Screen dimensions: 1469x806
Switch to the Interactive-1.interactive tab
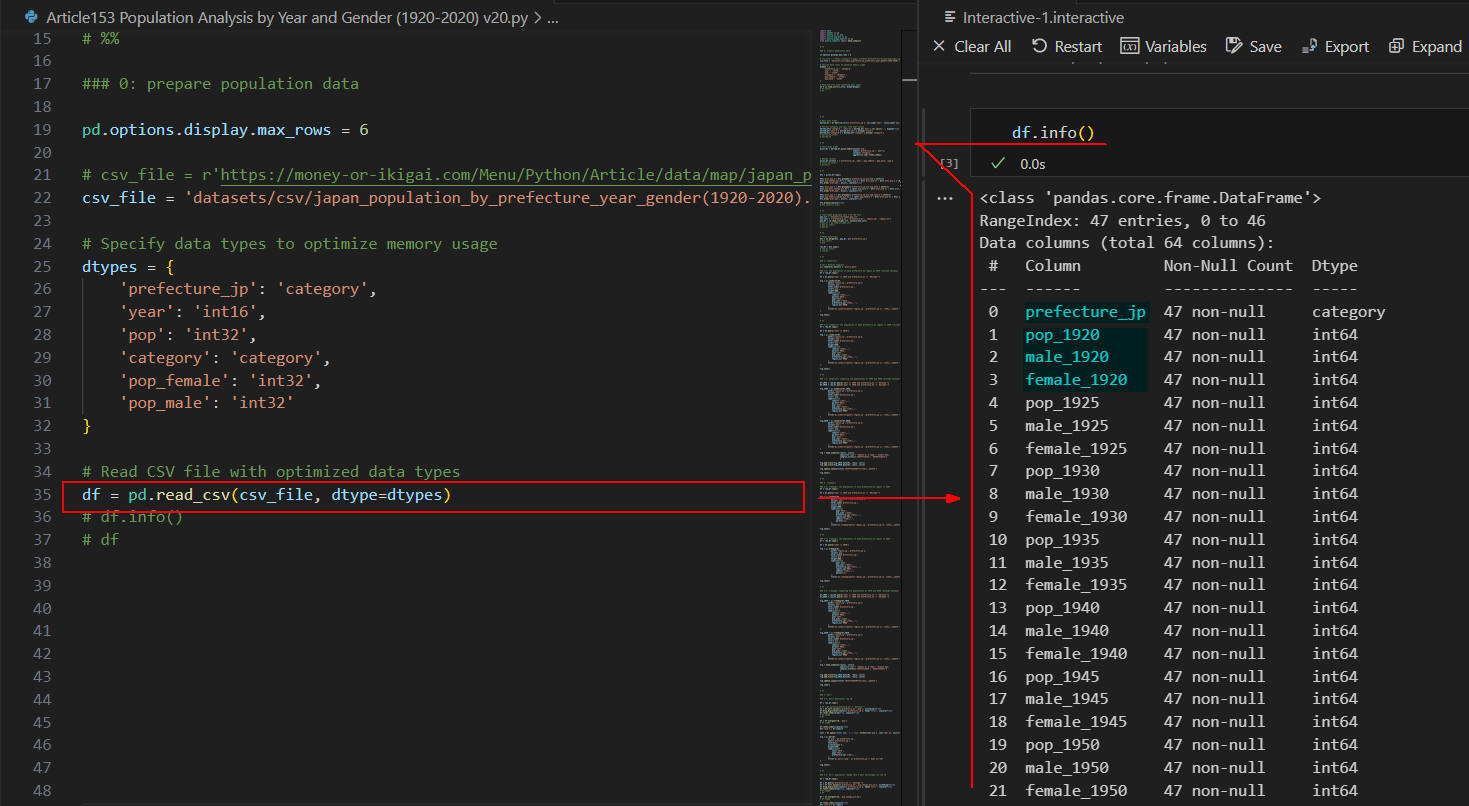[x=1034, y=18]
